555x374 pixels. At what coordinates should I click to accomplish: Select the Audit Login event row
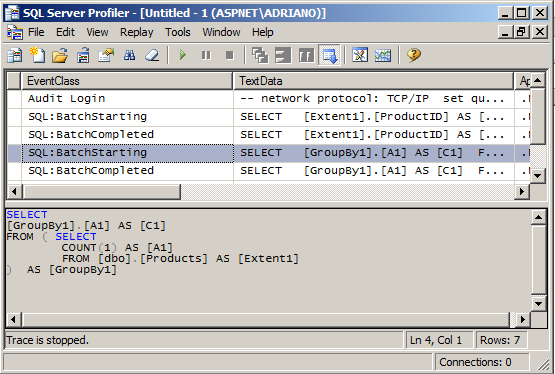pyautogui.click(x=268, y=99)
